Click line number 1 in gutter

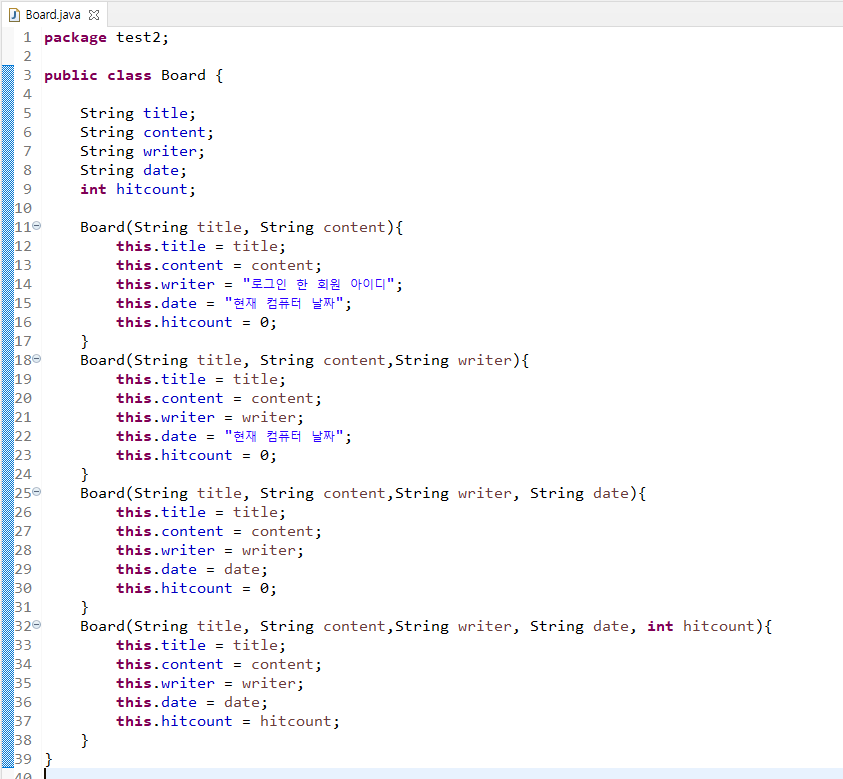click(27, 38)
